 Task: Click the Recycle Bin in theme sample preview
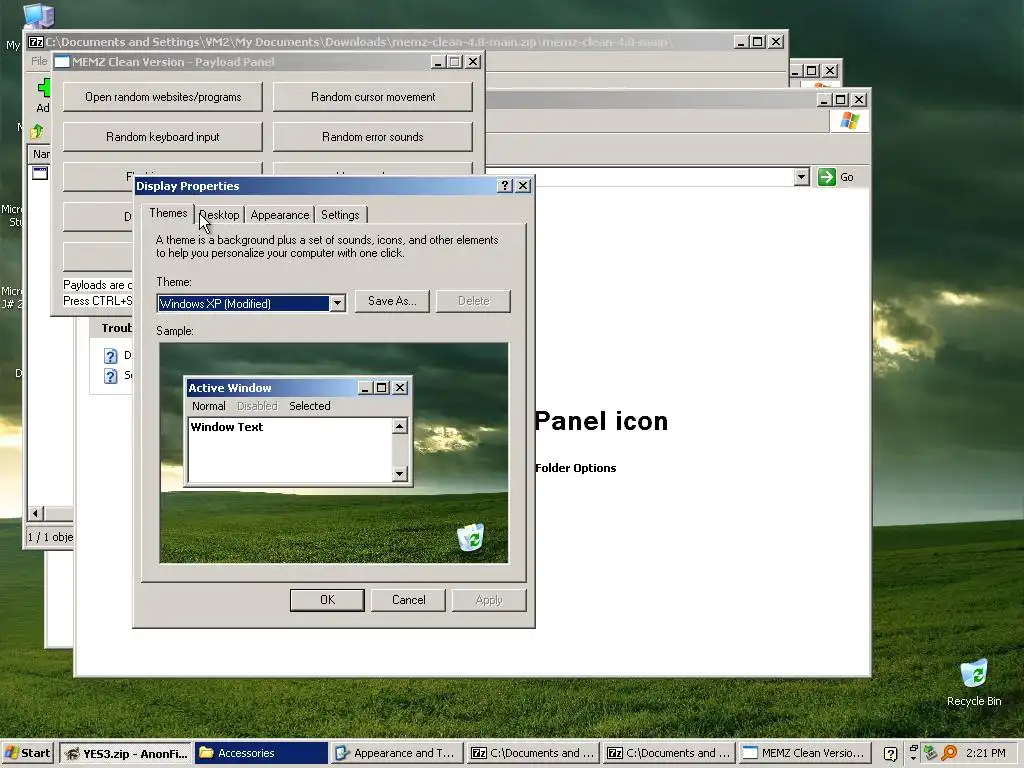471,537
